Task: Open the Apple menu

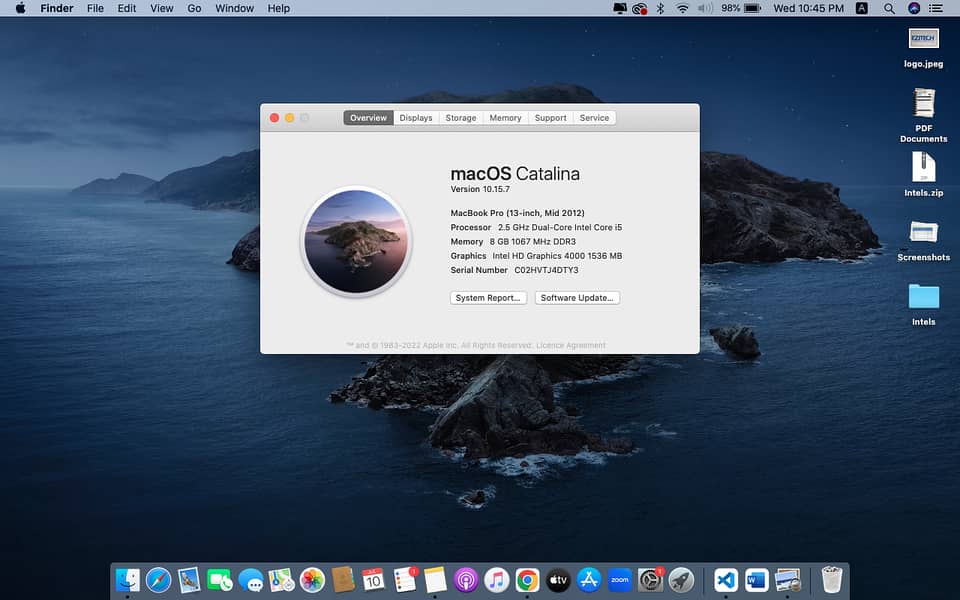Action: (20, 8)
